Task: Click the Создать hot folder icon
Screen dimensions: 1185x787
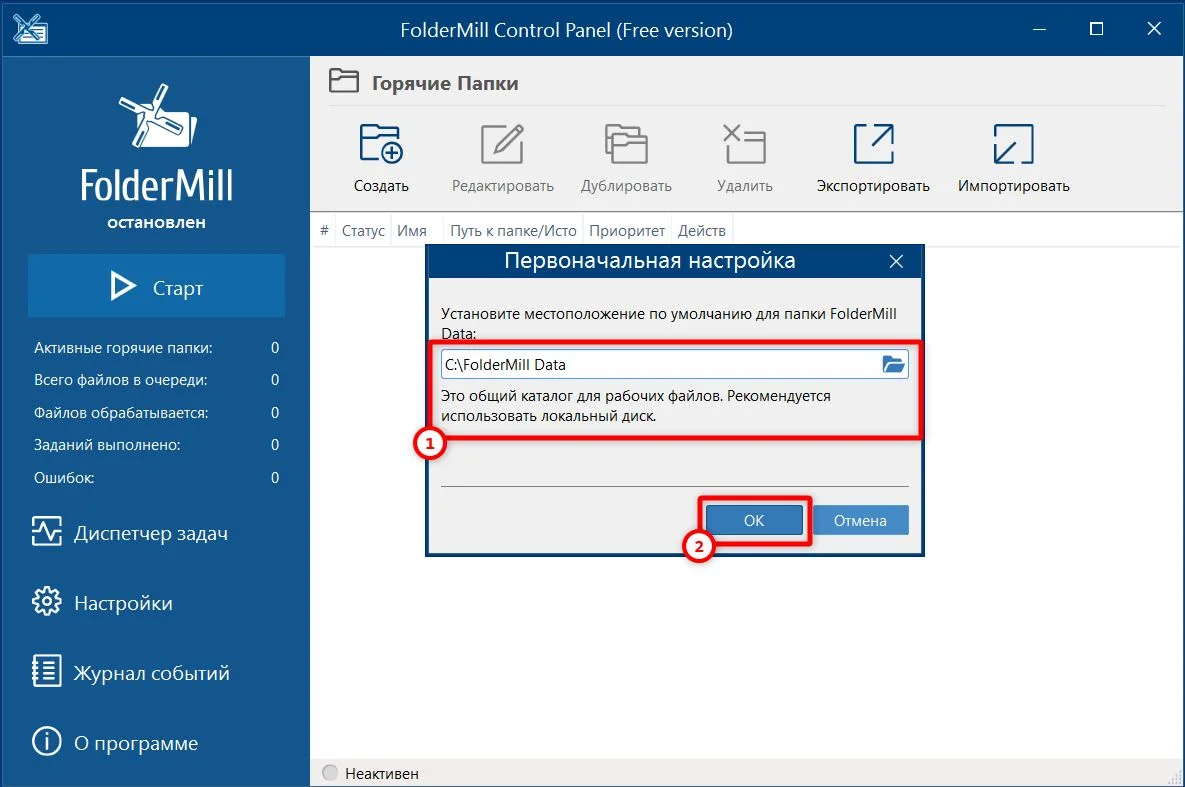Action: pos(381,145)
